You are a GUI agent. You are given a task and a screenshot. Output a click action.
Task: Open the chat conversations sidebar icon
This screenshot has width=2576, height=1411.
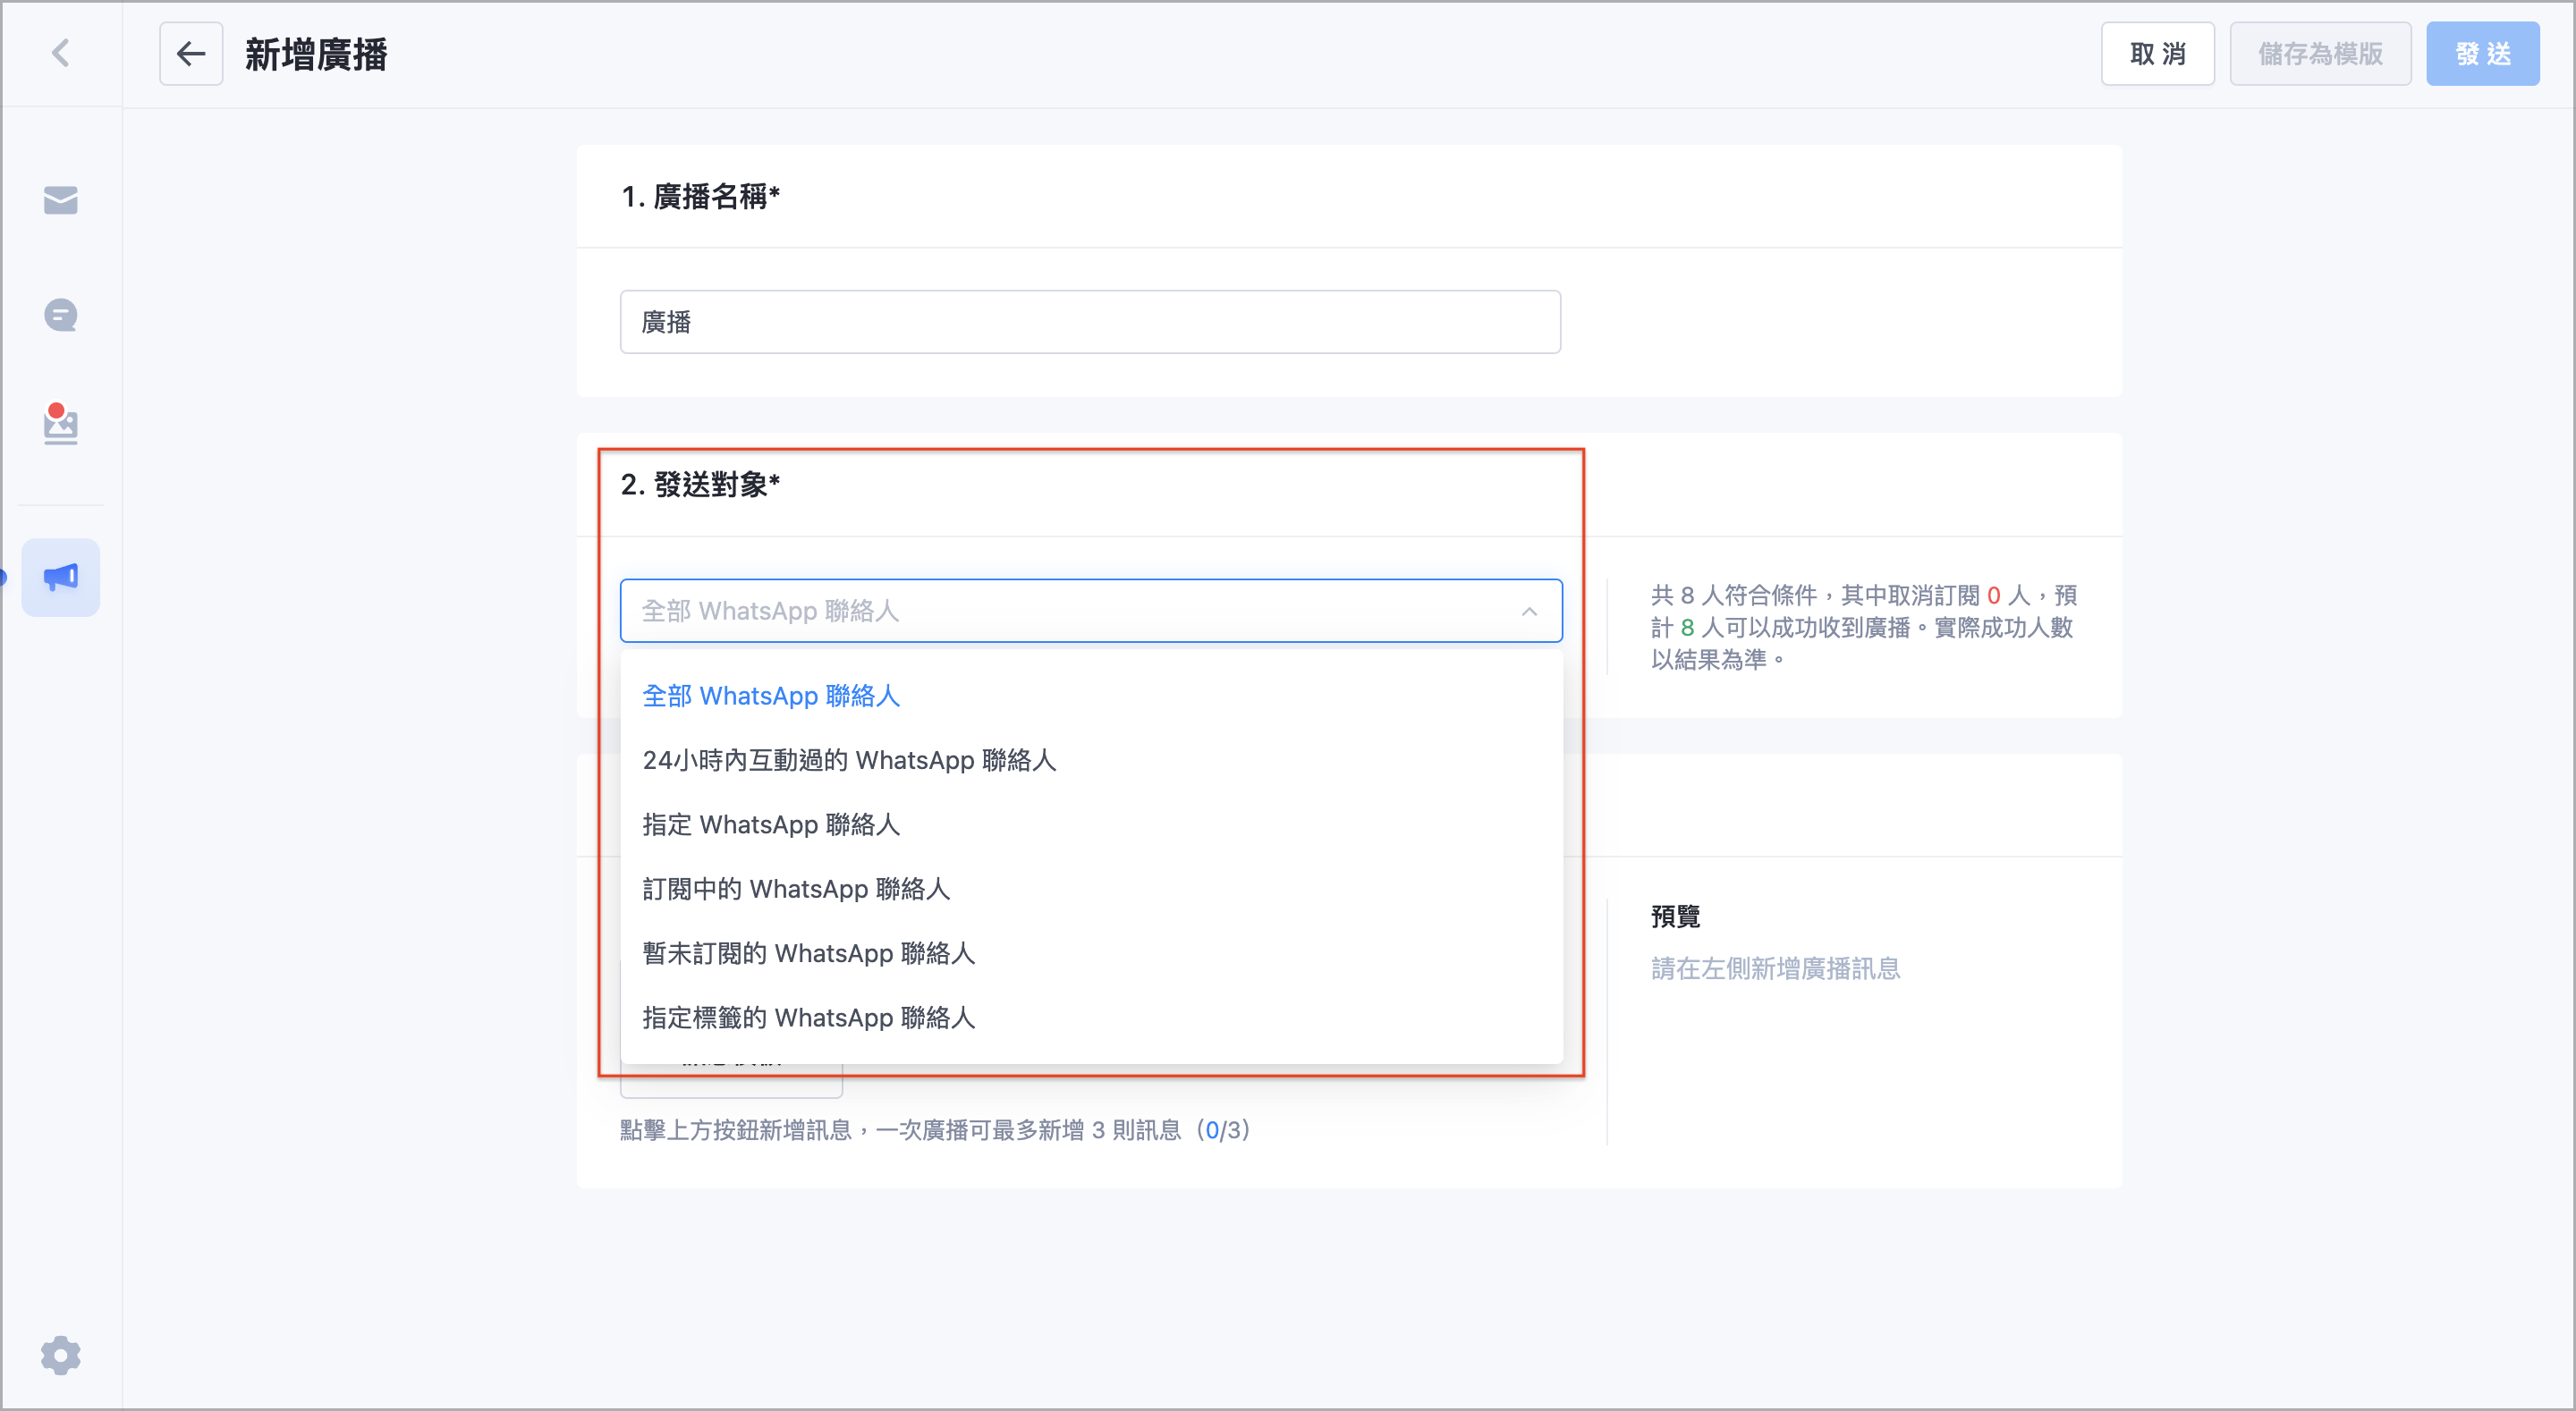61,315
